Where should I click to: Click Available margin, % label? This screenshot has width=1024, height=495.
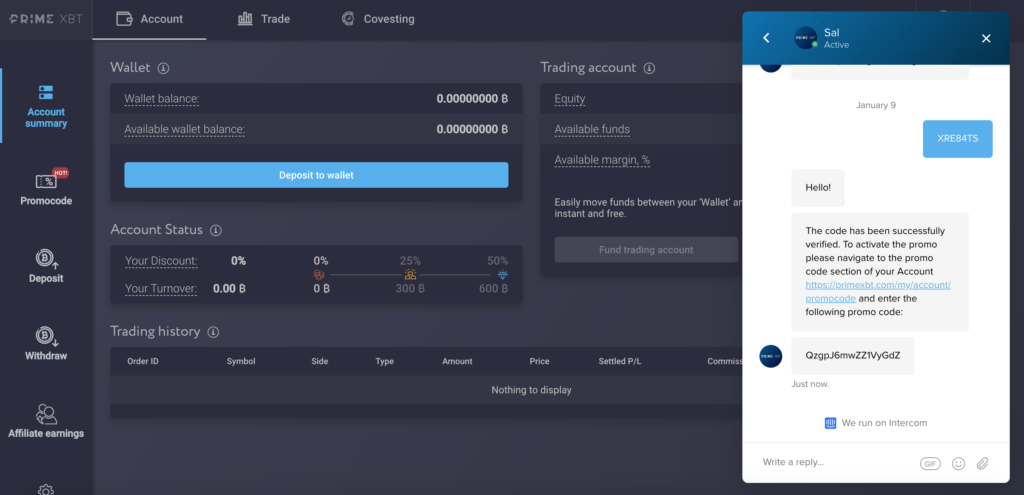coord(602,160)
